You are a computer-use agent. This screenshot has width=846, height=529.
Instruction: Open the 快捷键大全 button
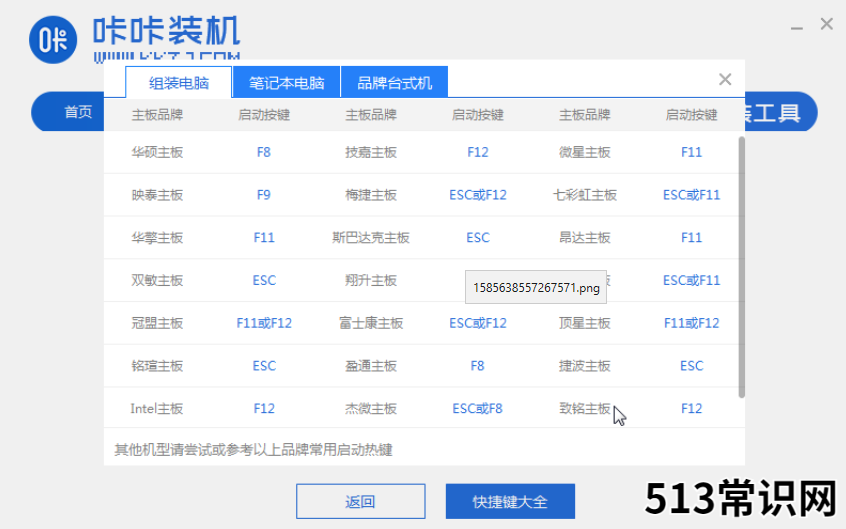click(510, 501)
